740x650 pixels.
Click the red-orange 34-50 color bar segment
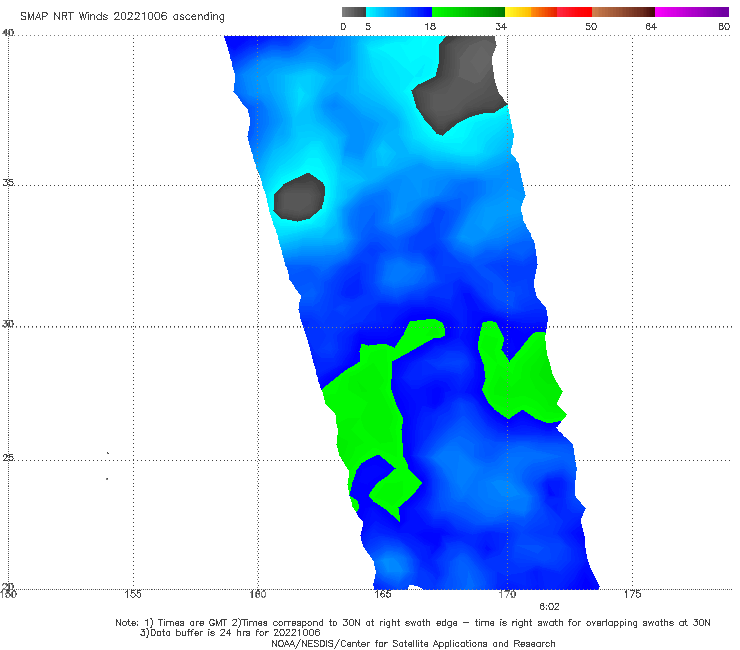tap(548, 12)
